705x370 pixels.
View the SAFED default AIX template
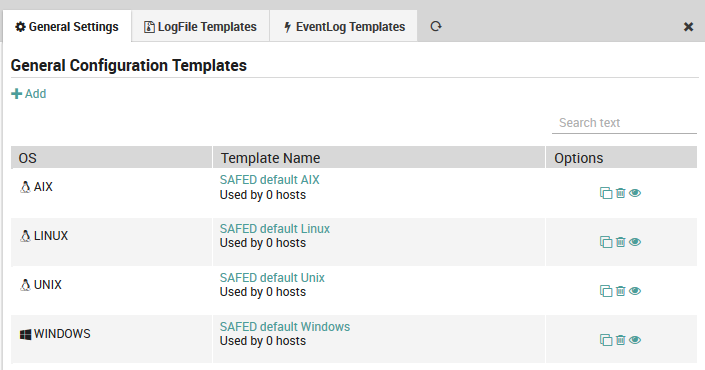click(635, 193)
